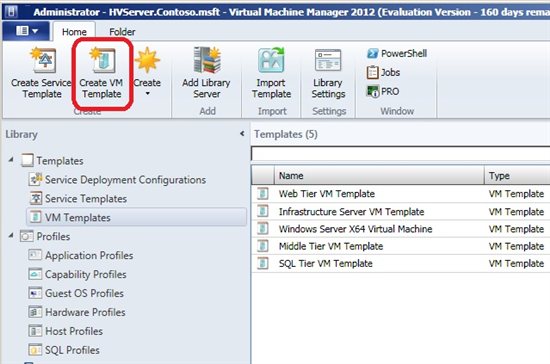Click the Create Service Template icon
This screenshot has width=550, height=364.
(42, 60)
